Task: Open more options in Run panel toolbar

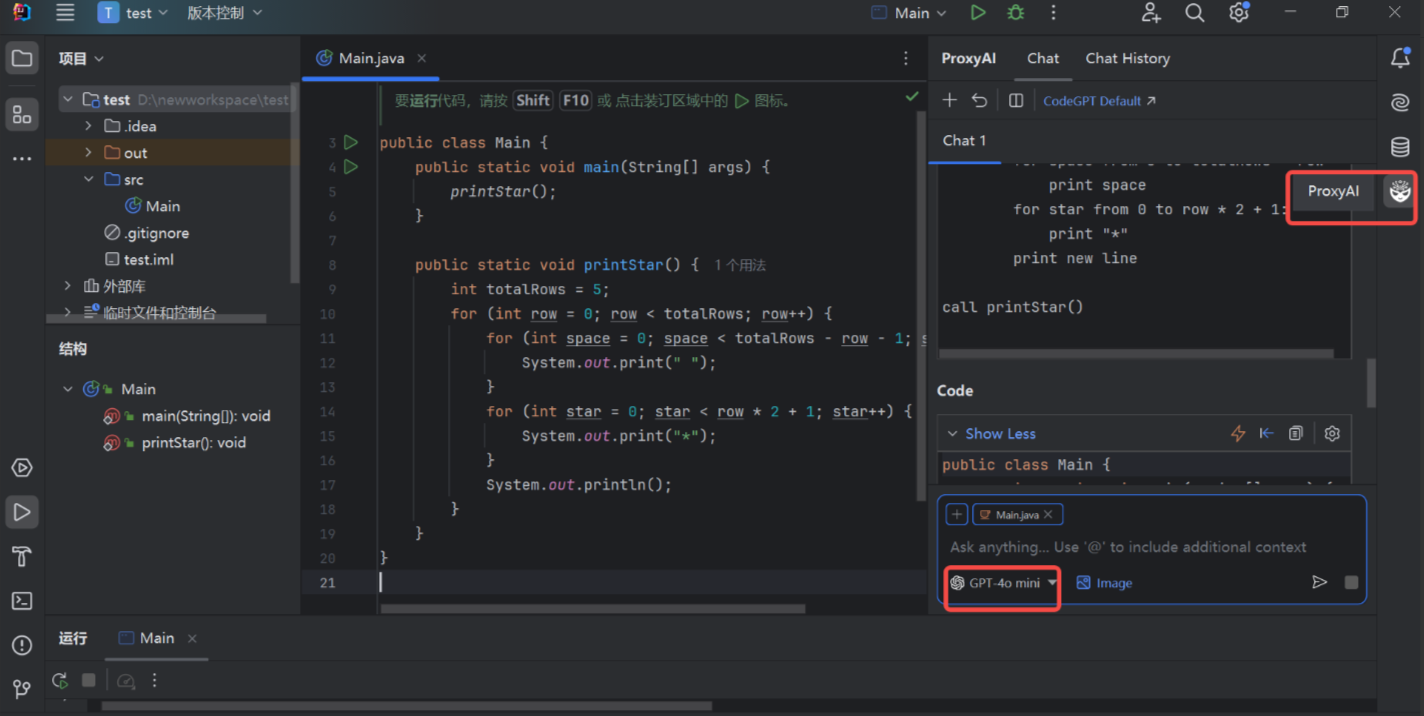Action: click(x=154, y=680)
